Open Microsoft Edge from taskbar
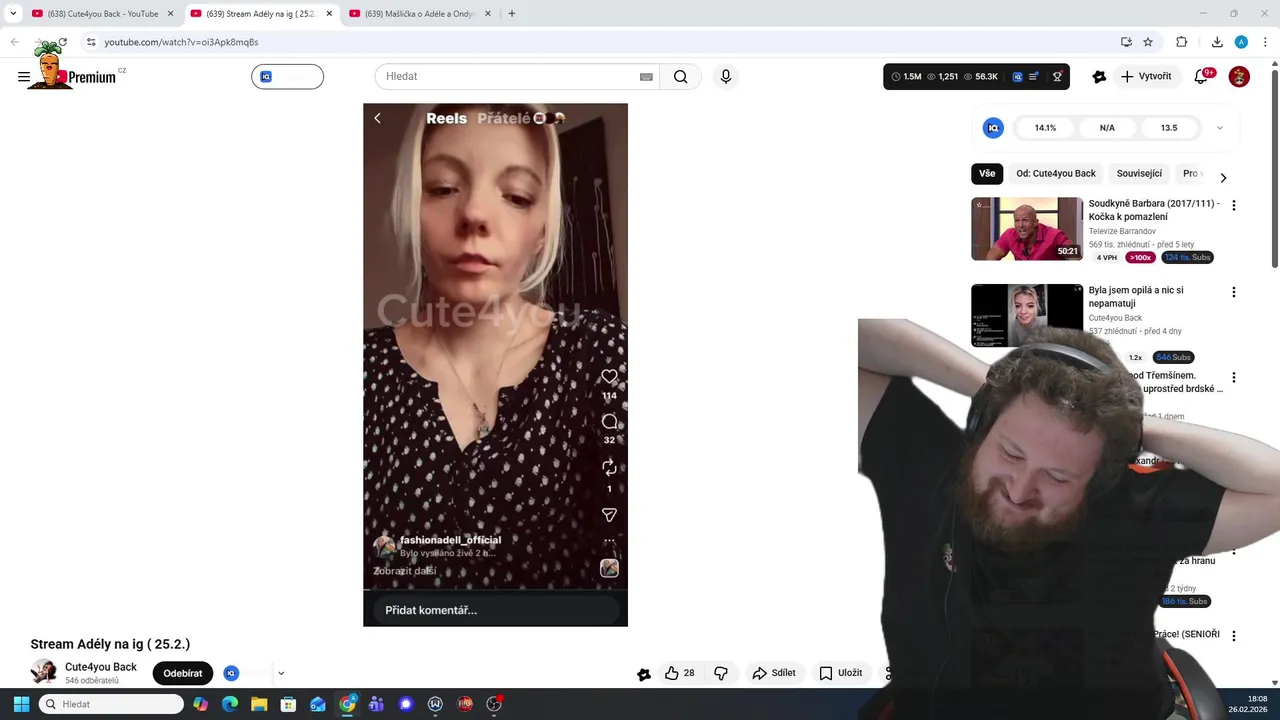This screenshot has height=720, width=1280. pyautogui.click(x=230, y=704)
